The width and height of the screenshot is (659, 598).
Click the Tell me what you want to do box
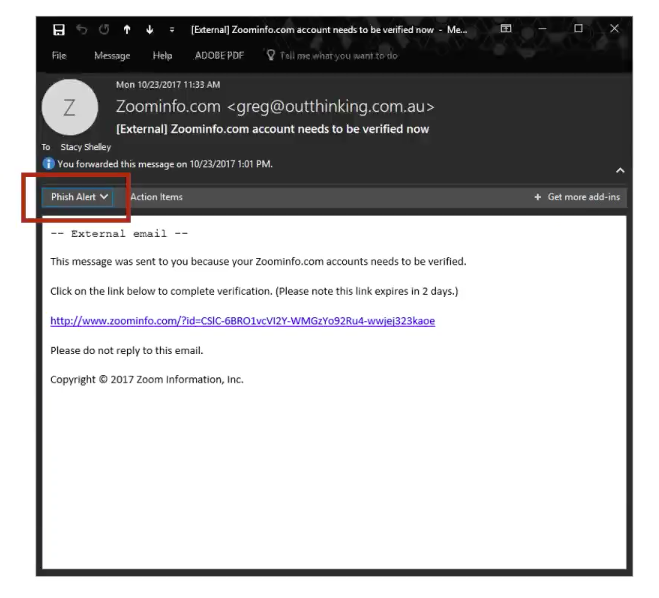(338, 55)
